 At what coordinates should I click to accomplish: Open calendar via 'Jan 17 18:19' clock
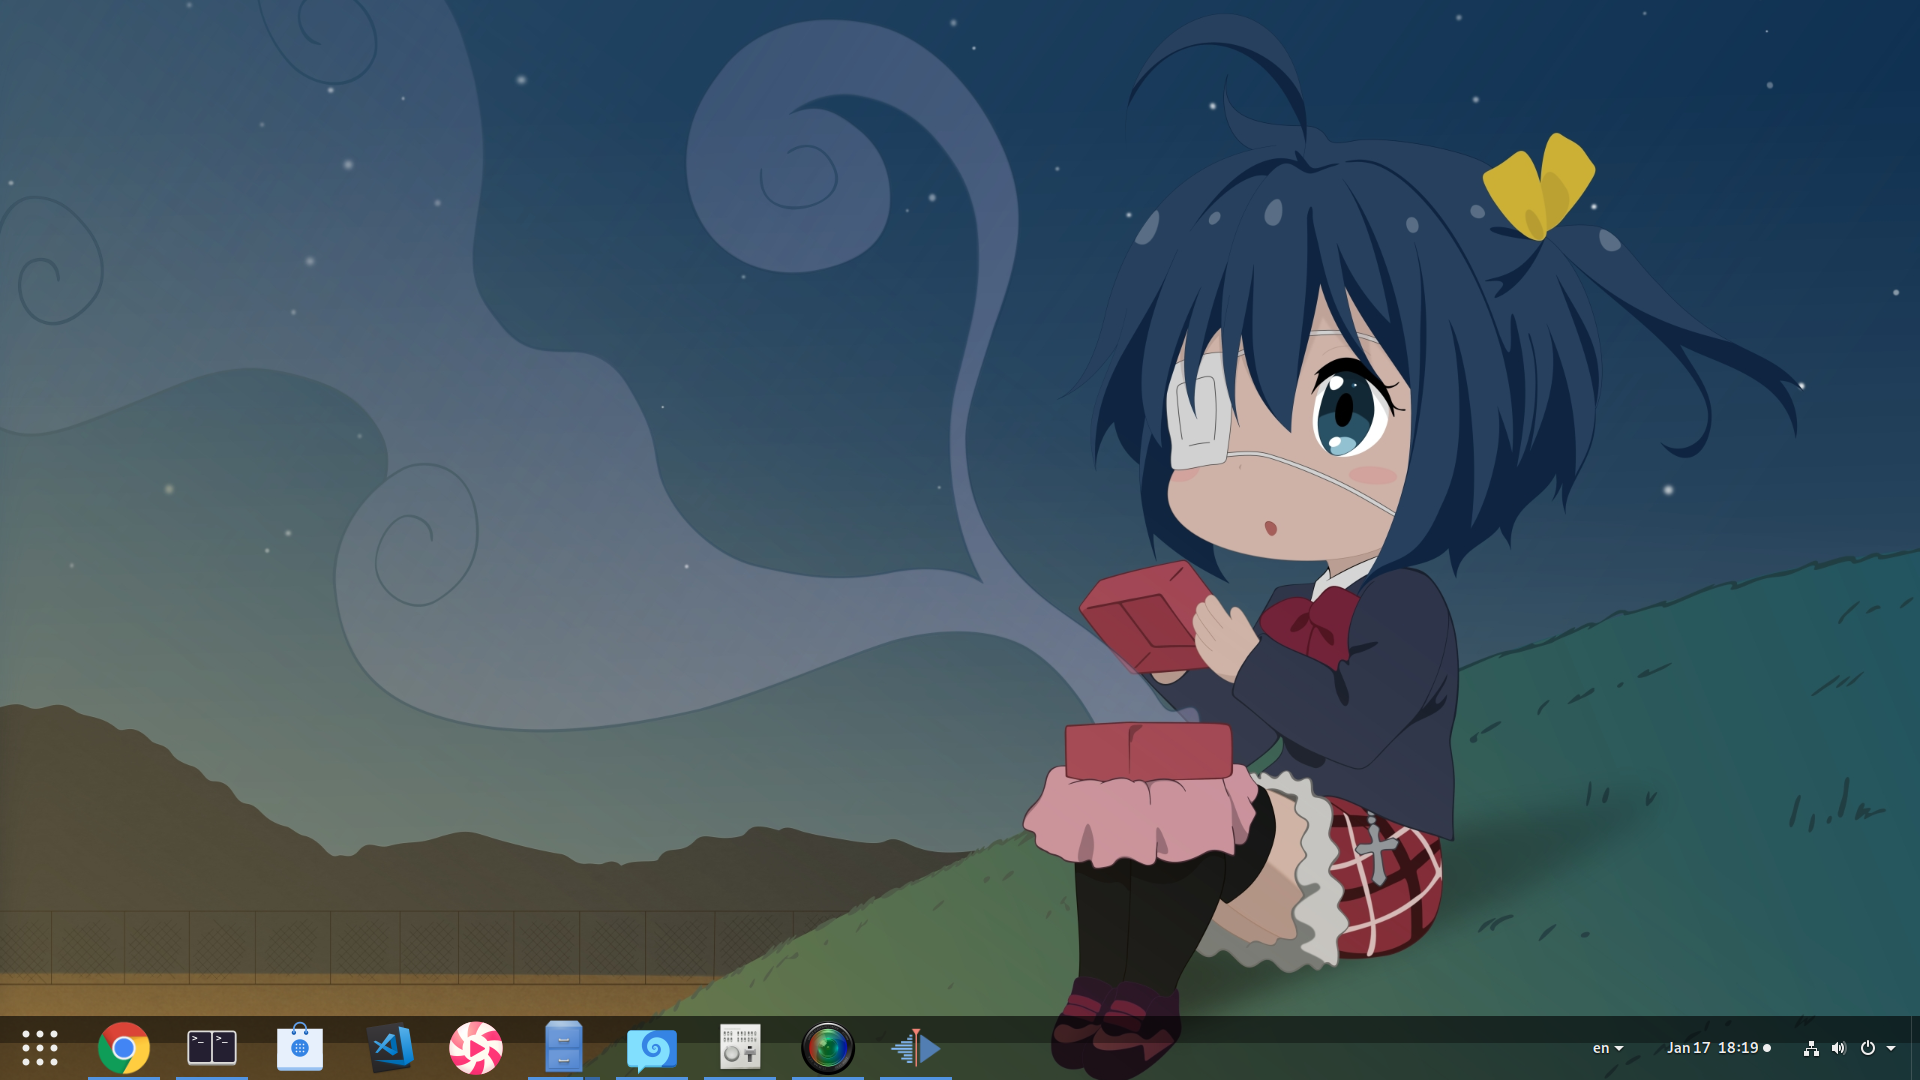(x=1718, y=1048)
